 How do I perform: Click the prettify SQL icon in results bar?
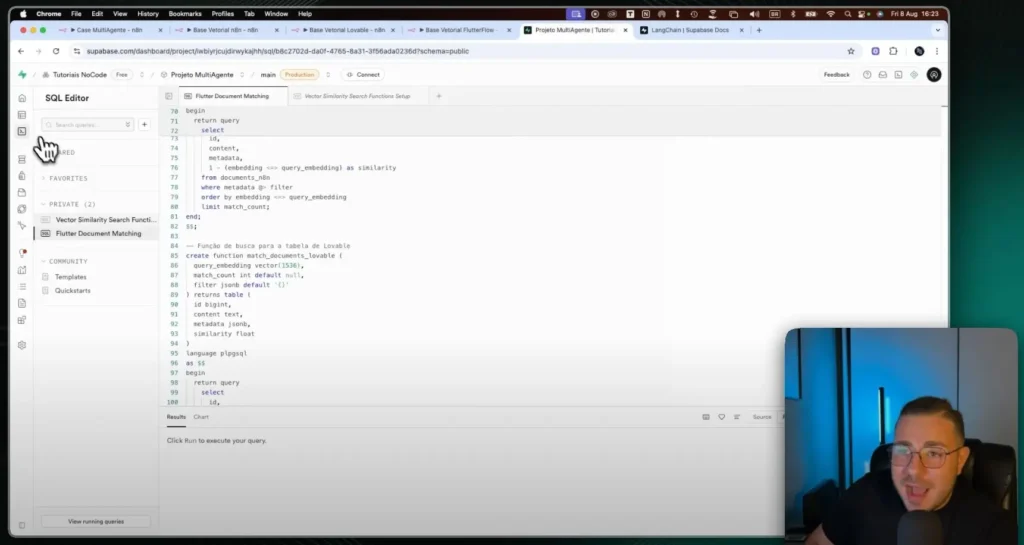click(x=737, y=417)
